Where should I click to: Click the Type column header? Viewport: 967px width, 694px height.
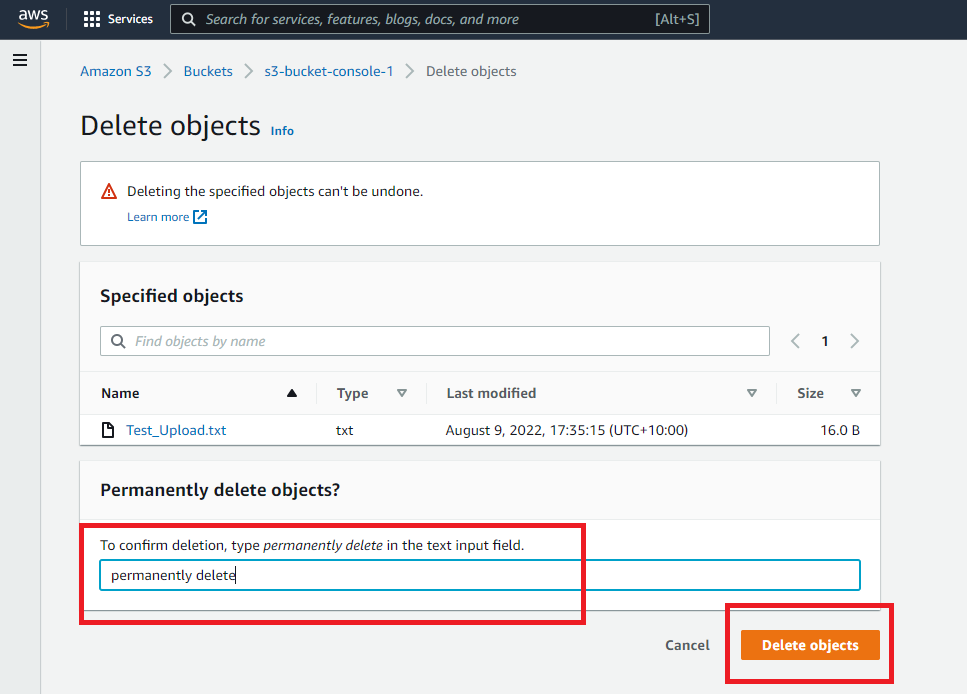click(352, 393)
